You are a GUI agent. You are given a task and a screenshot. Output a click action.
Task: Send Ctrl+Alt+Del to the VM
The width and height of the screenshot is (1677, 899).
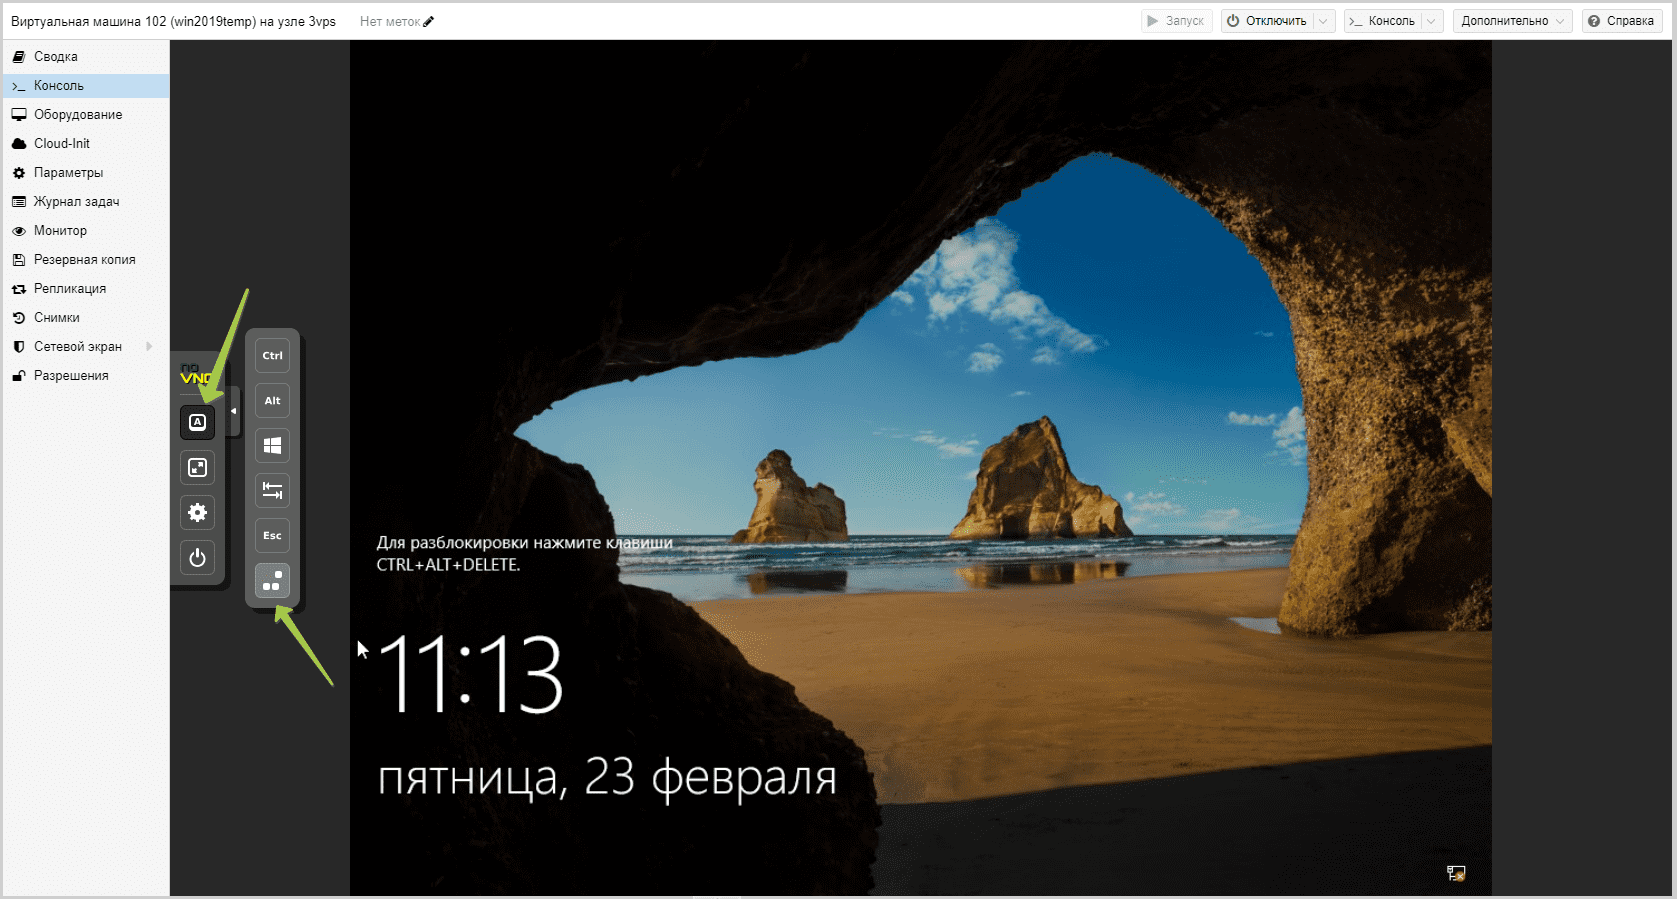pos(272,580)
